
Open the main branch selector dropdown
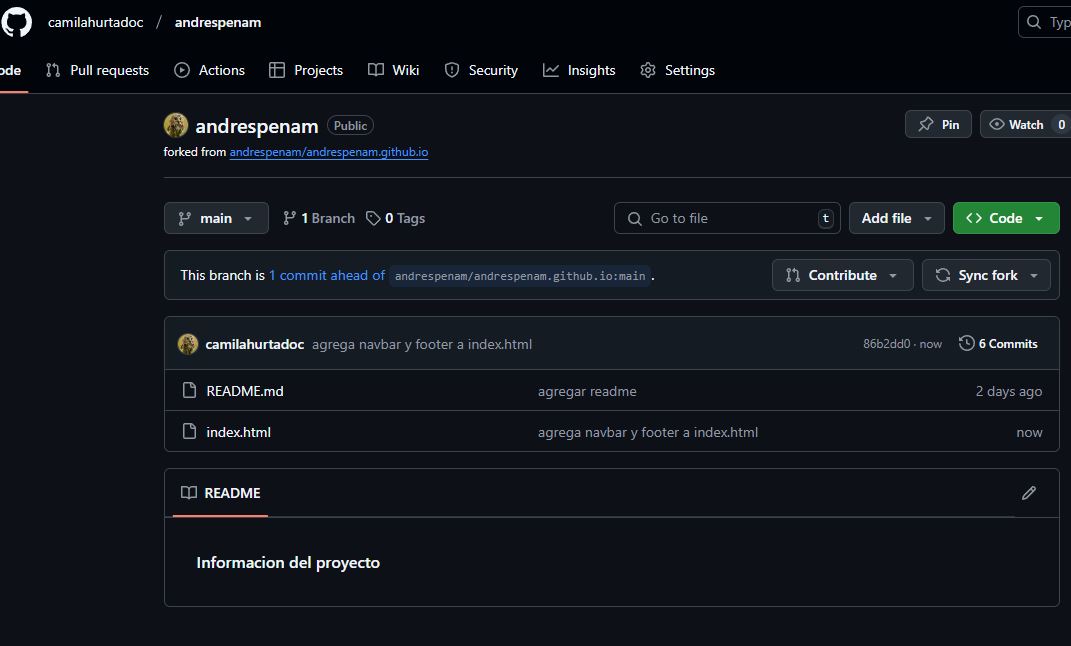pos(216,218)
